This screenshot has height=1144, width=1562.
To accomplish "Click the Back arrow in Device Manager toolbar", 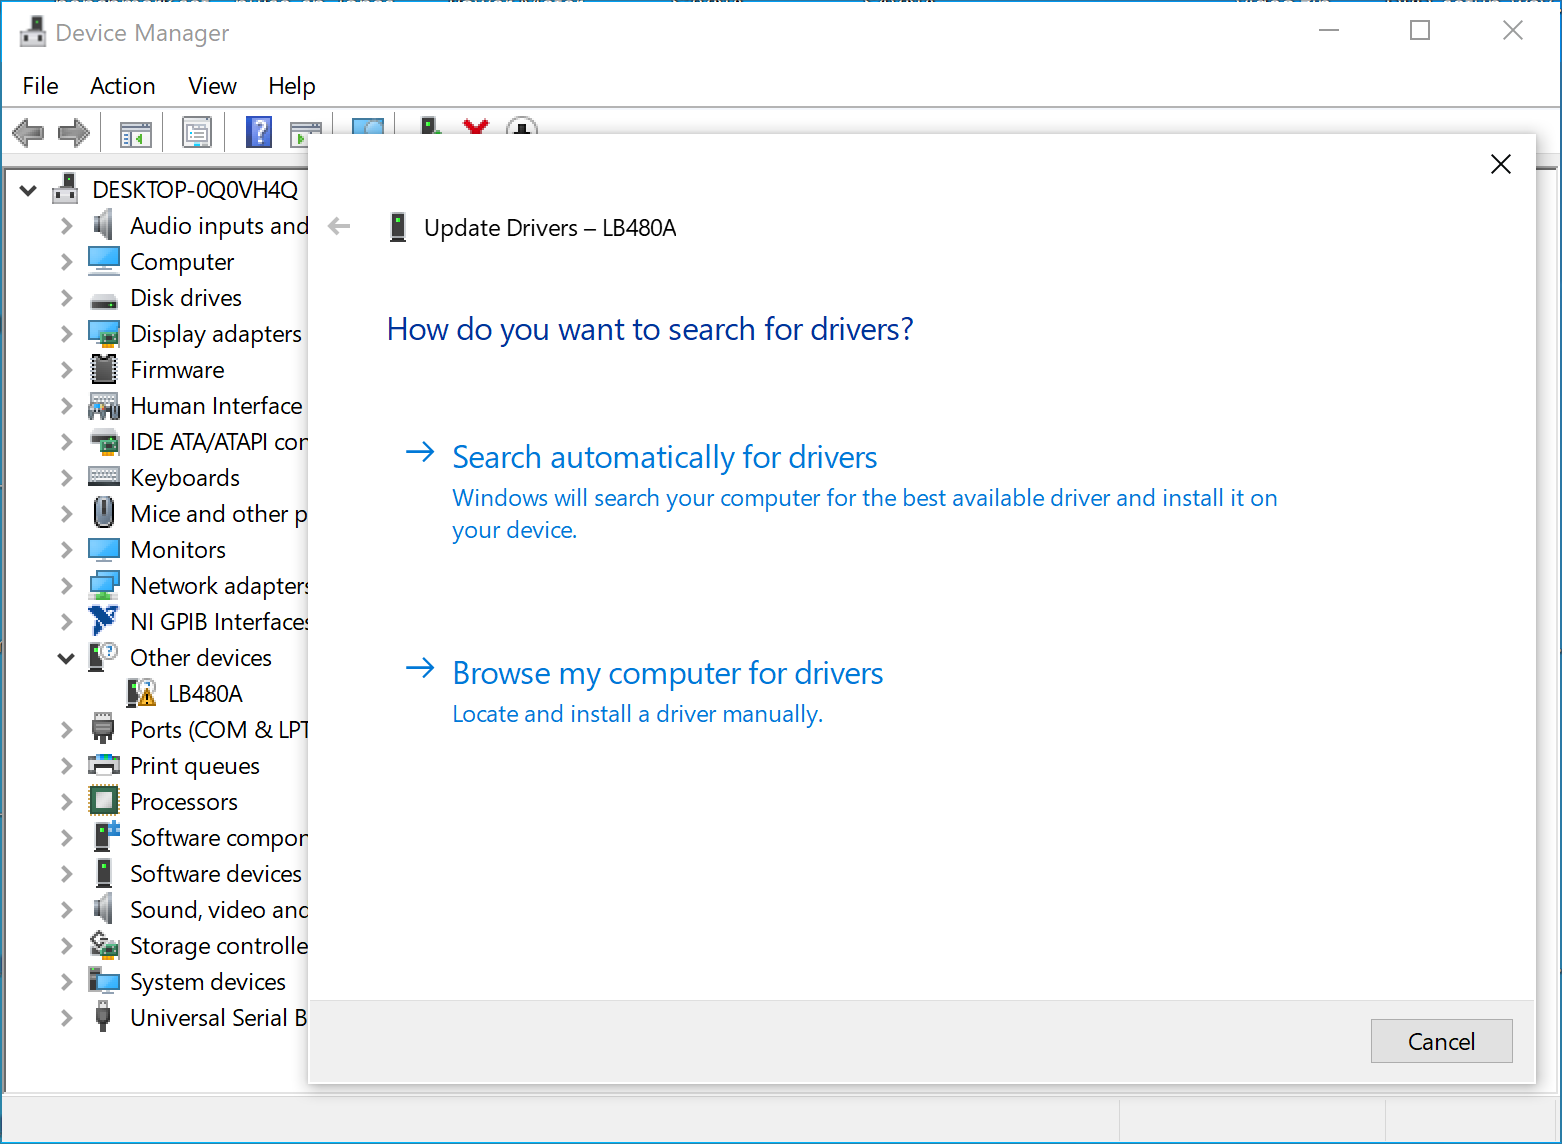I will pyautogui.click(x=28, y=132).
